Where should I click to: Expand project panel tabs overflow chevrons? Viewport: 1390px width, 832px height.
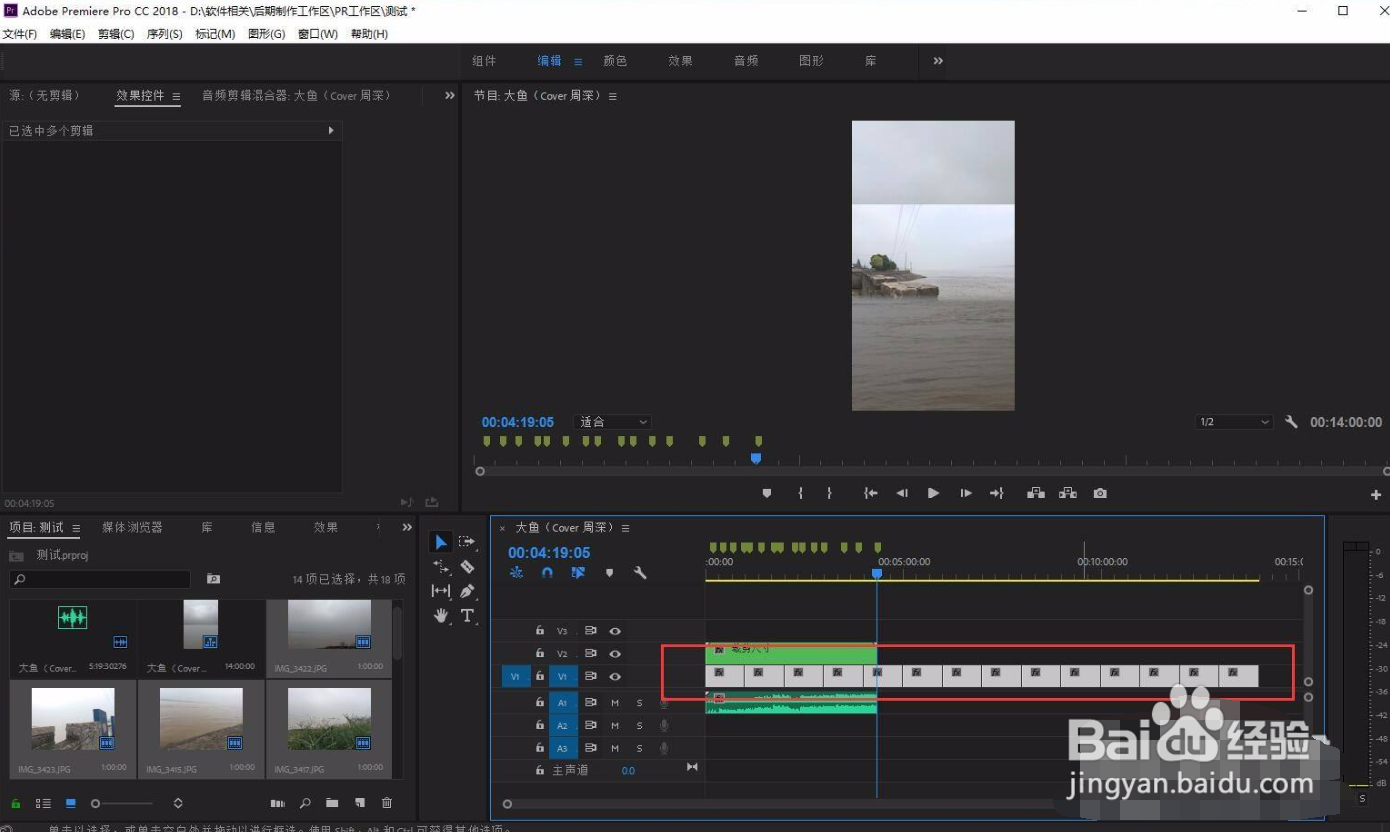pyautogui.click(x=407, y=527)
